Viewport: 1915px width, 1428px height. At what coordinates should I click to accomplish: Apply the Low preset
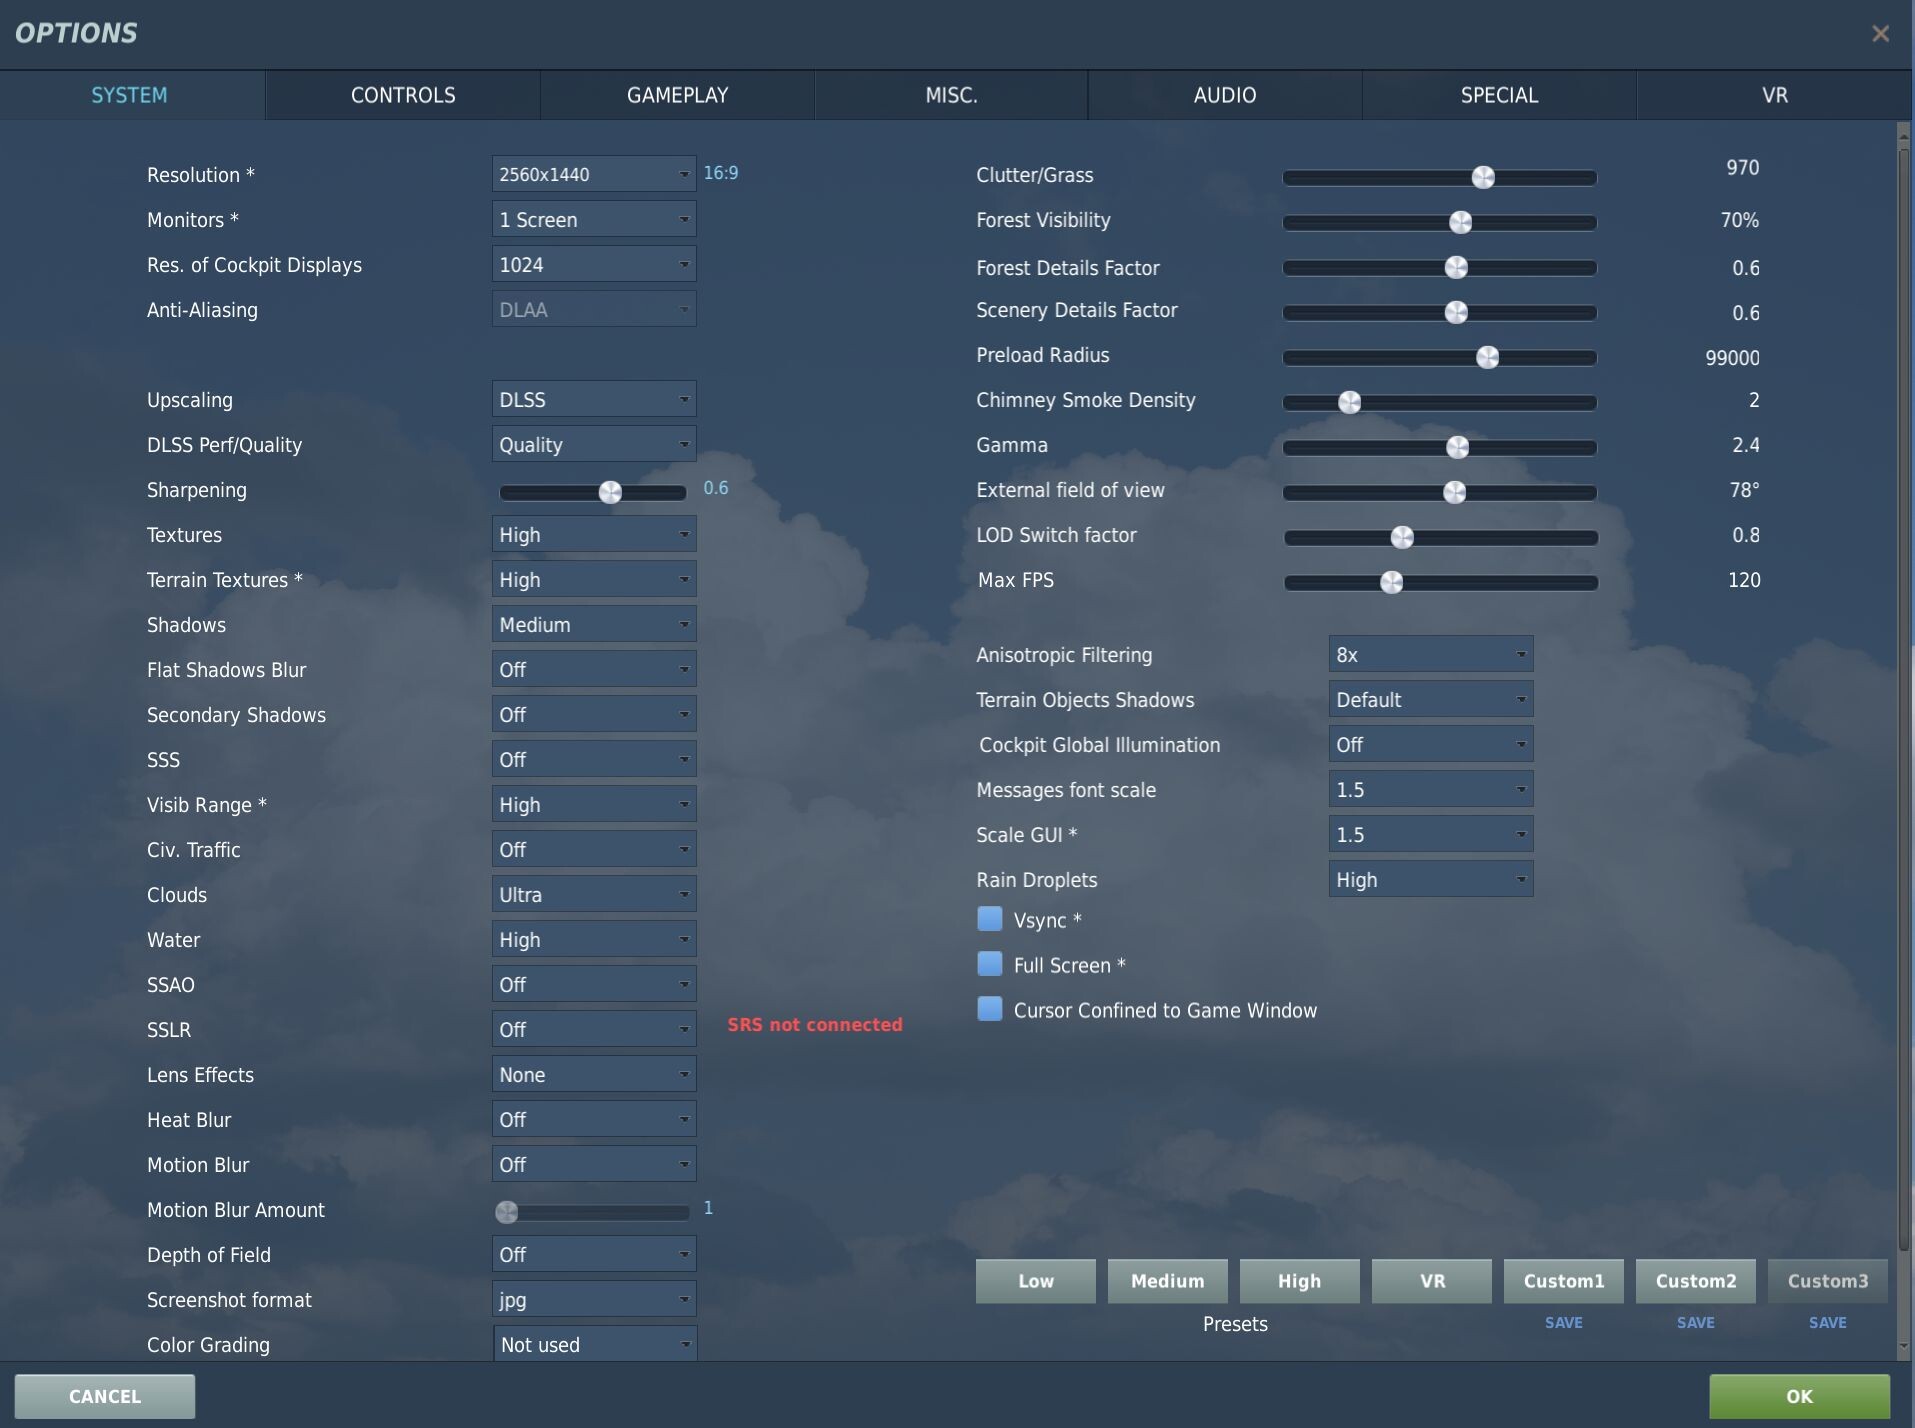click(1036, 1281)
